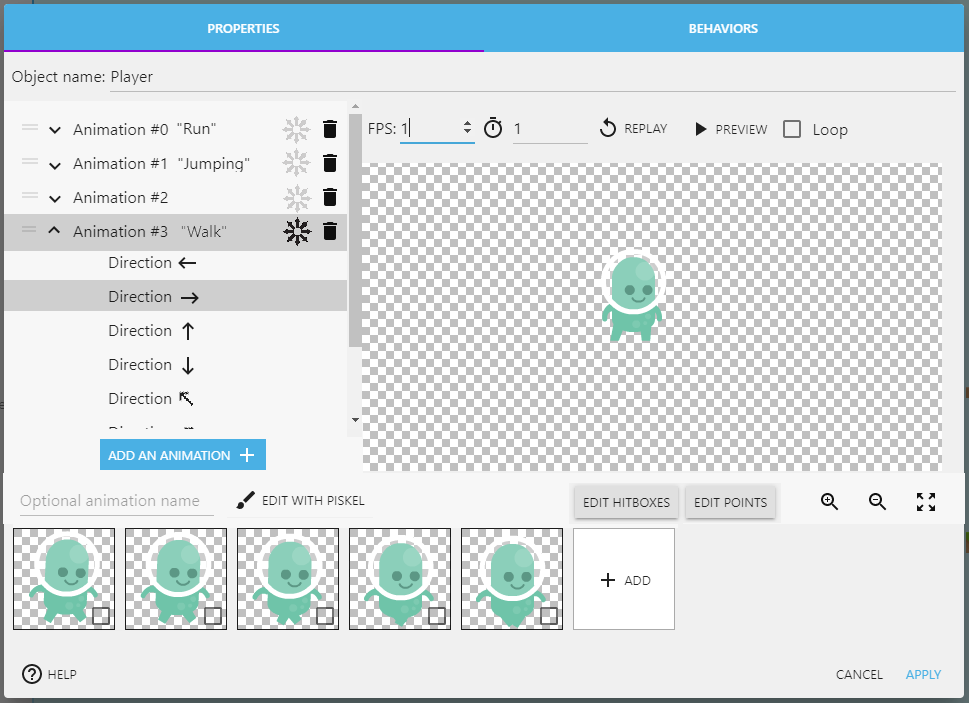Switch to the Behaviors tab
Image resolution: width=969 pixels, height=703 pixels.
click(x=722, y=28)
